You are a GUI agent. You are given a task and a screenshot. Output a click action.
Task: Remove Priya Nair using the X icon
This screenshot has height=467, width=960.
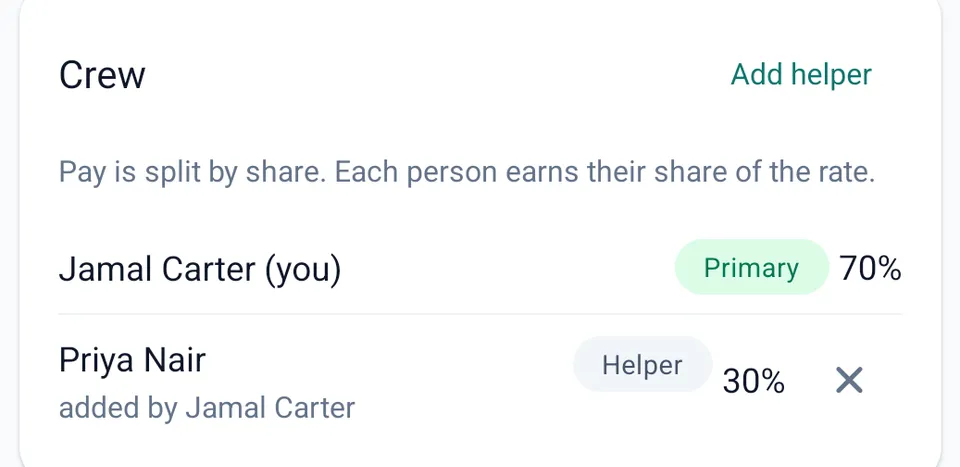click(849, 381)
